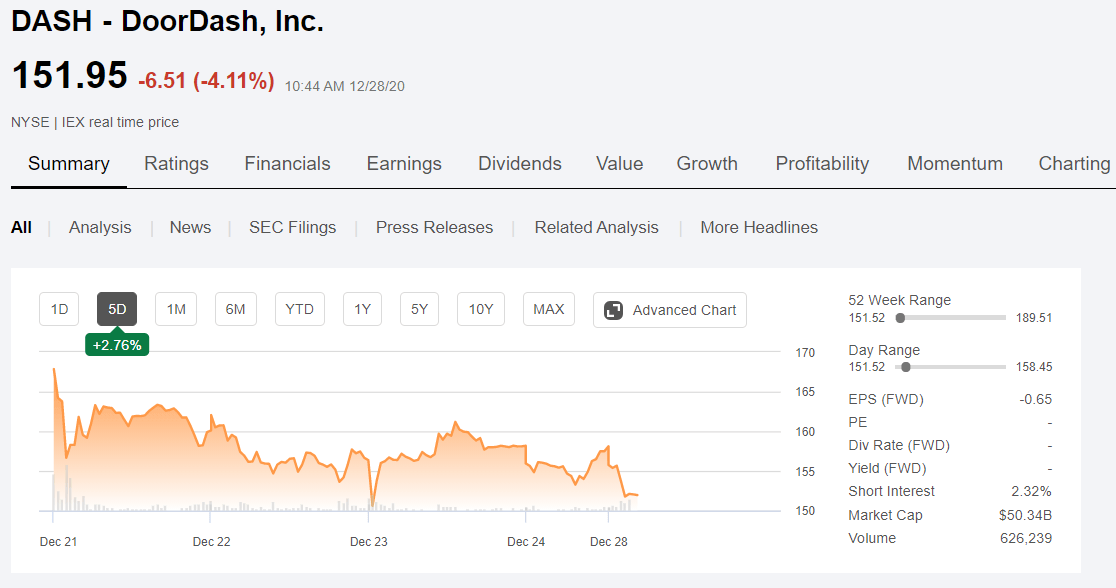Image resolution: width=1116 pixels, height=588 pixels.
Task: Switch to the Earnings tab
Action: pyautogui.click(x=404, y=164)
